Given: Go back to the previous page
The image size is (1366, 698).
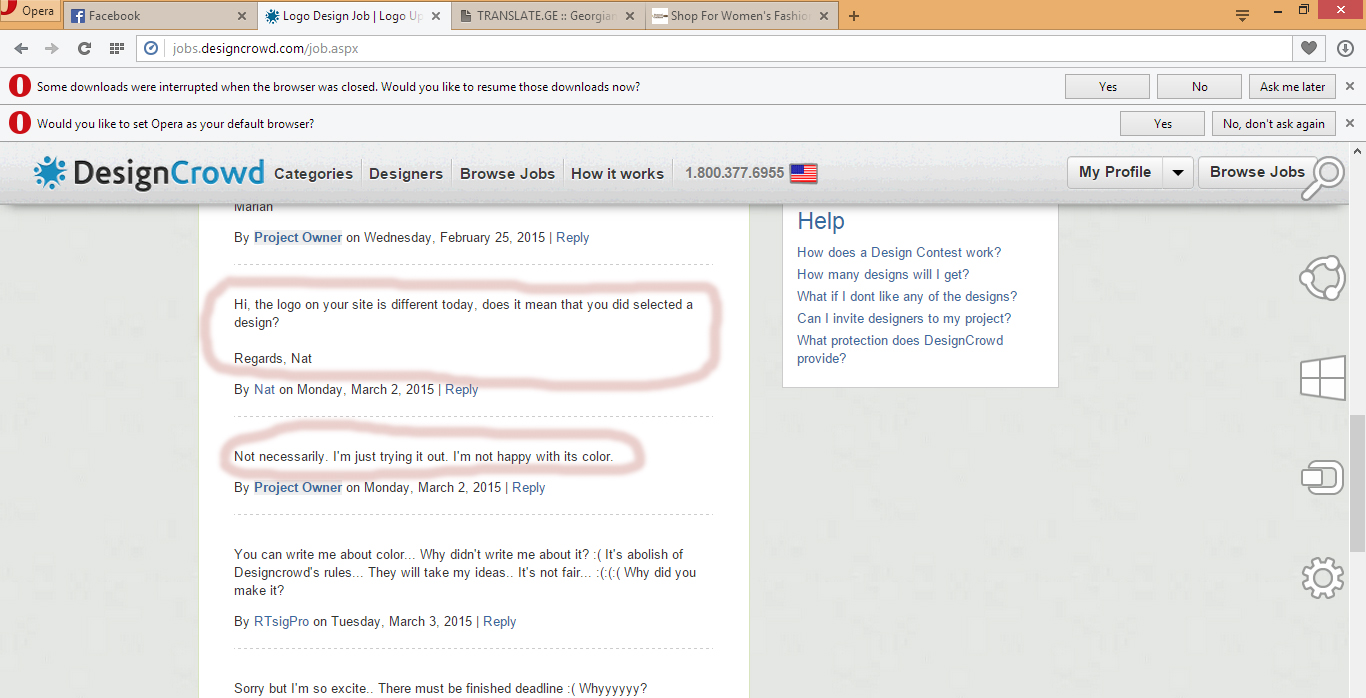Looking at the screenshot, I should 21,48.
